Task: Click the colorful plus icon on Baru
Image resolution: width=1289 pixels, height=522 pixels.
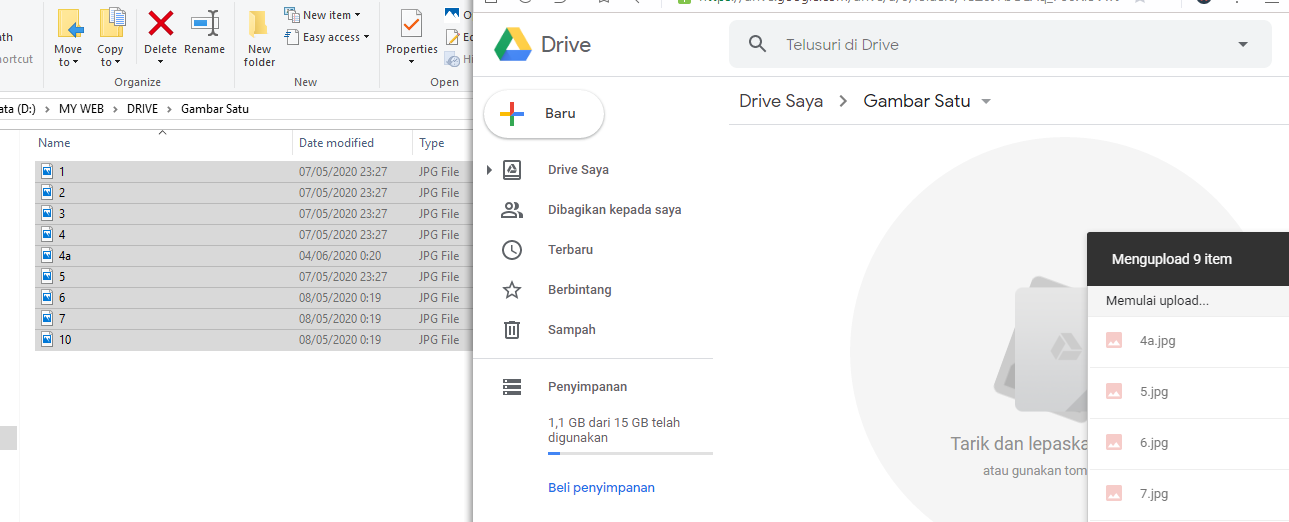Action: pos(512,114)
